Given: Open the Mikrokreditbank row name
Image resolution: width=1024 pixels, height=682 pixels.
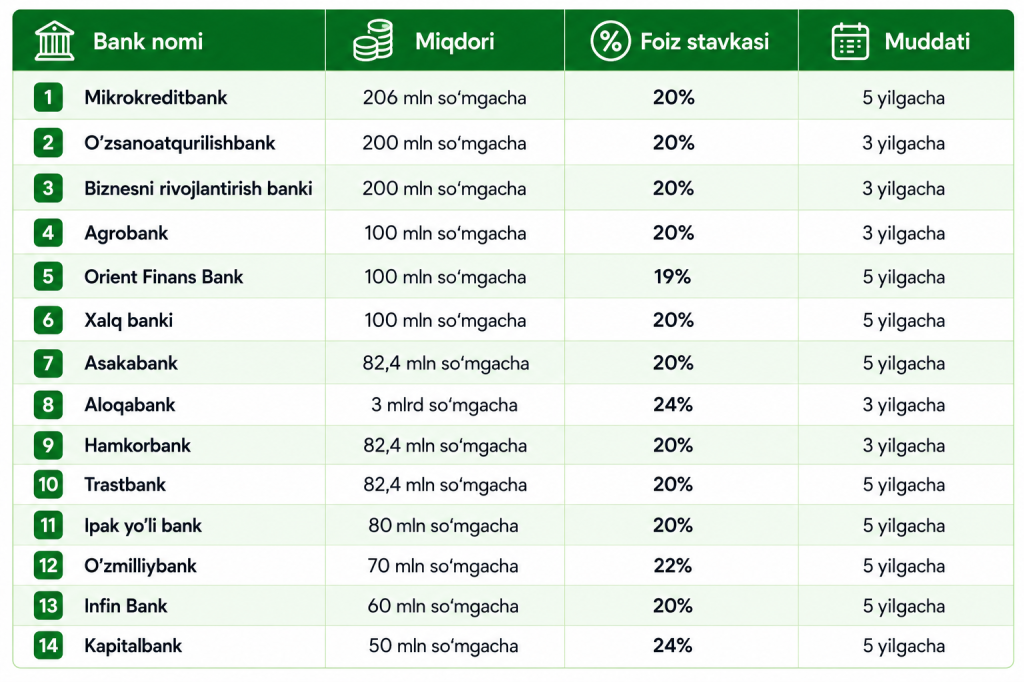Looking at the screenshot, I should pyautogui.click(x=155, y=98).
